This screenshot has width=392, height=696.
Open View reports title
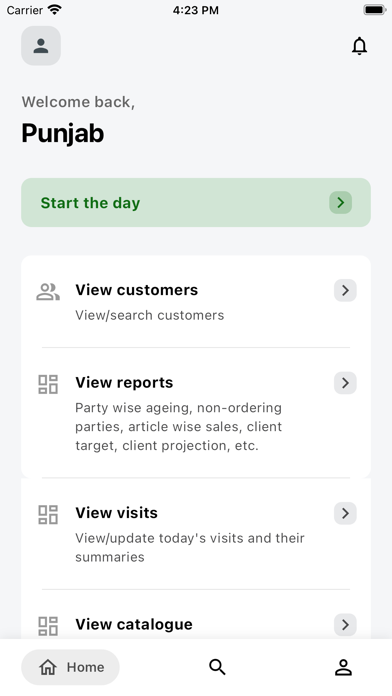point(124,383)
